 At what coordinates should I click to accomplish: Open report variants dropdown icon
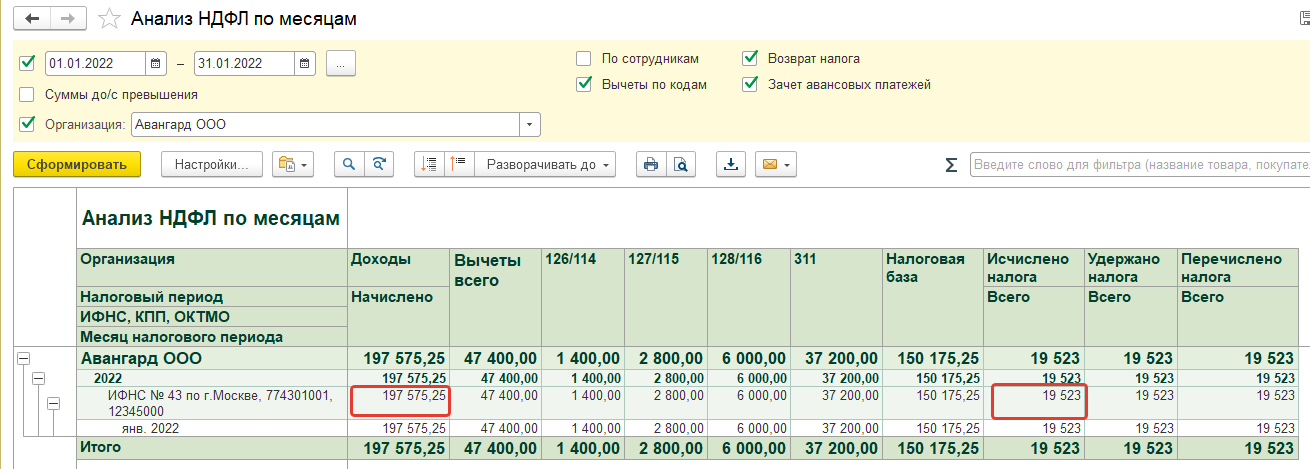293,165
